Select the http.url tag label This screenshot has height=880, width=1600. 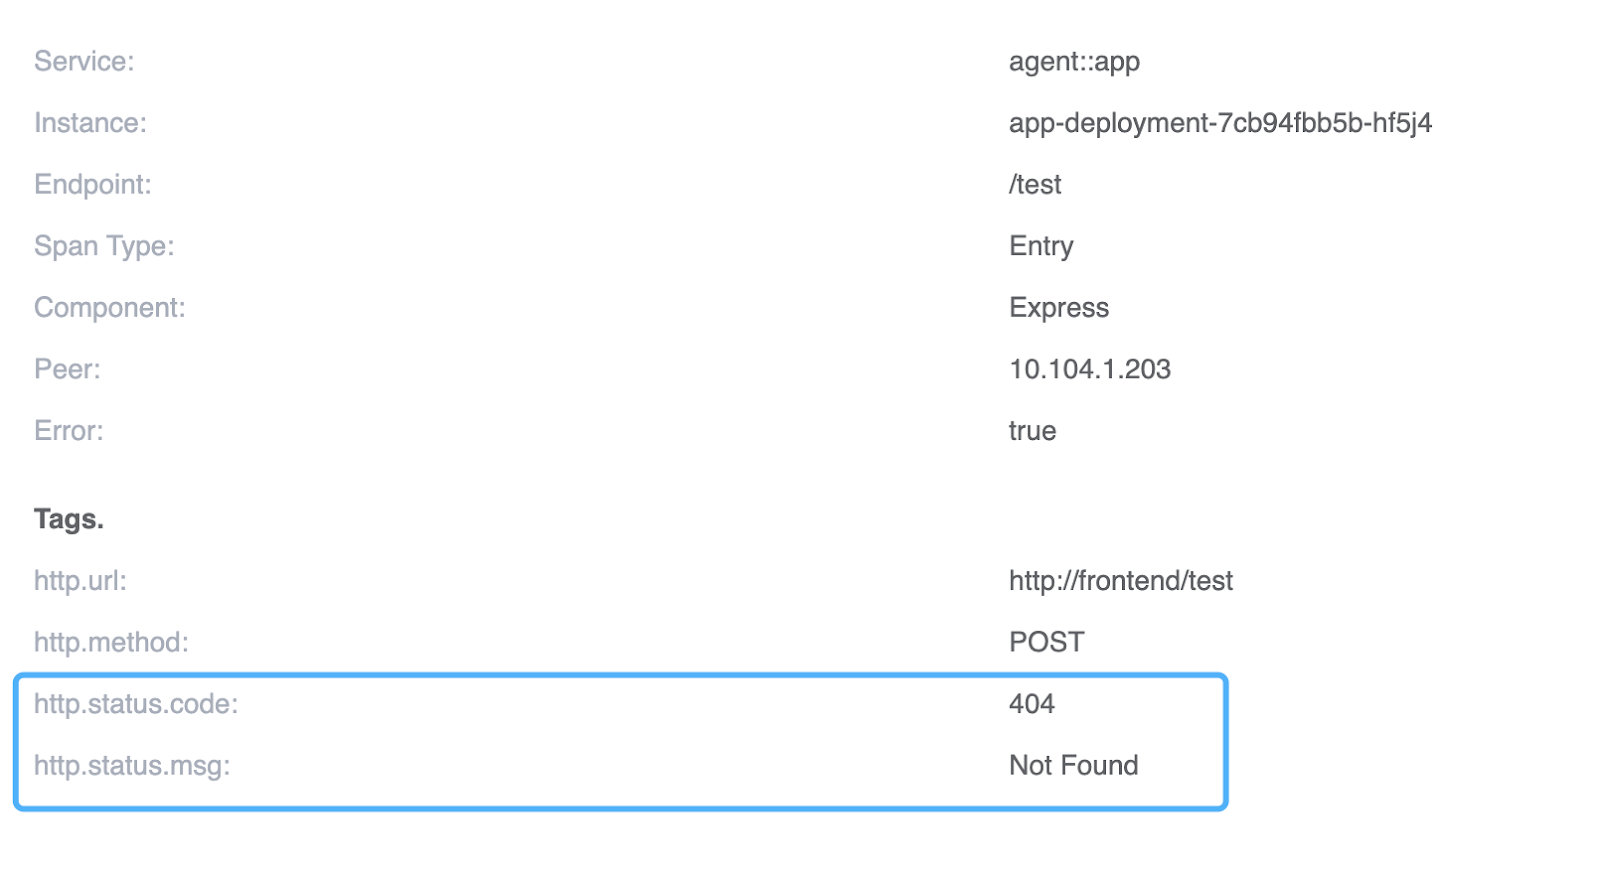[80, 581]
